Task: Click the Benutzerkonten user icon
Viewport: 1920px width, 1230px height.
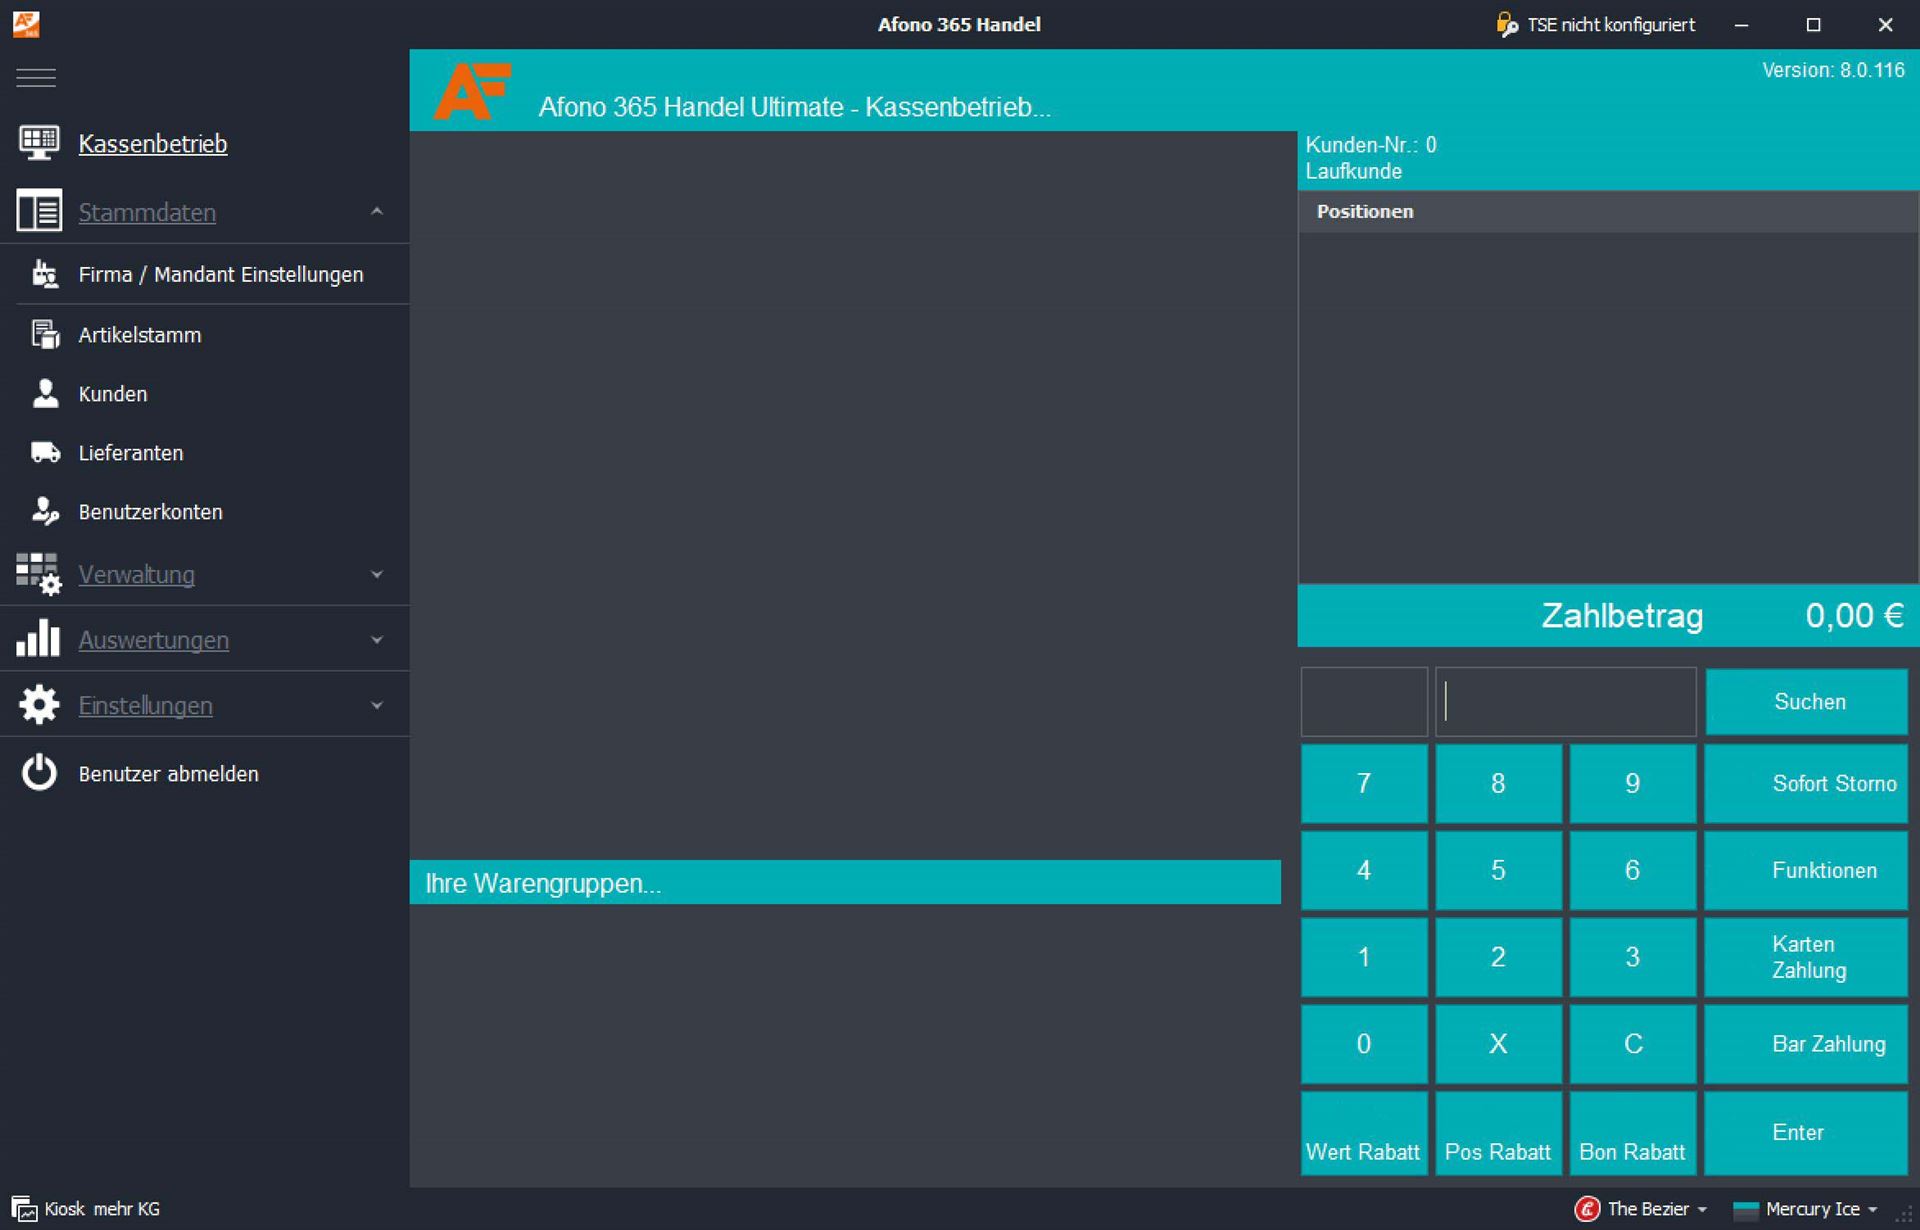Action: [45, 511]
